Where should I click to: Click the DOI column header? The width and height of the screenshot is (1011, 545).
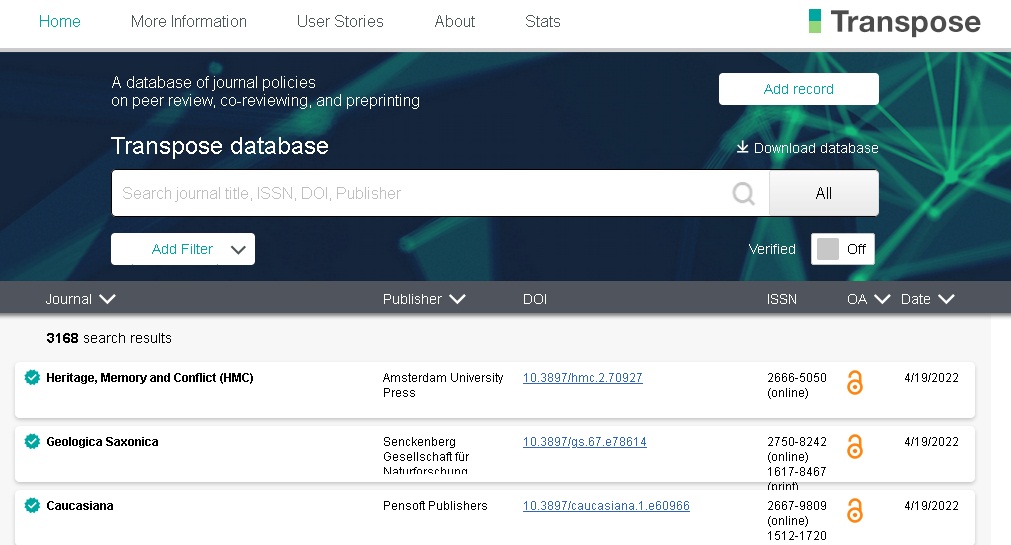click(x=535, y=299)
